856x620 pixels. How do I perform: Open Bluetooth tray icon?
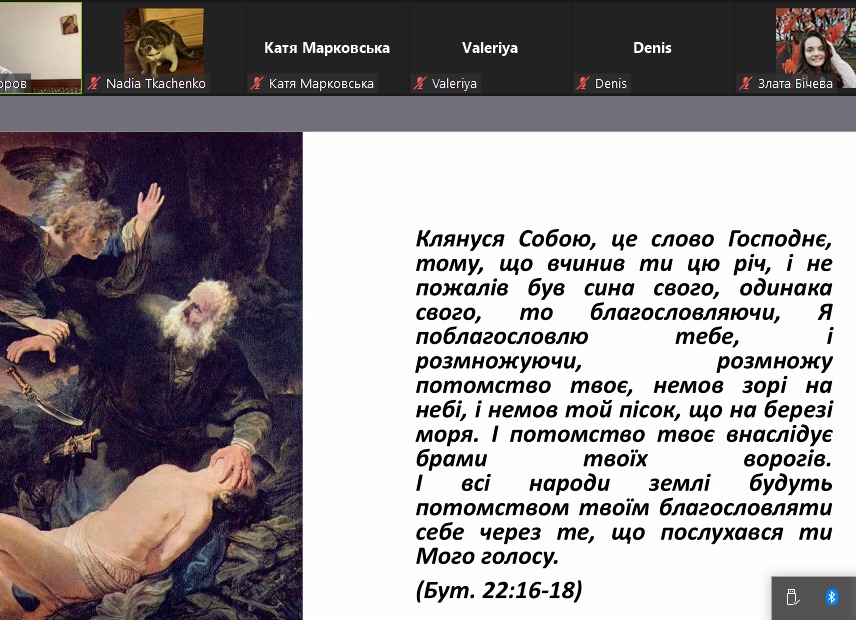tap(831, 597)
